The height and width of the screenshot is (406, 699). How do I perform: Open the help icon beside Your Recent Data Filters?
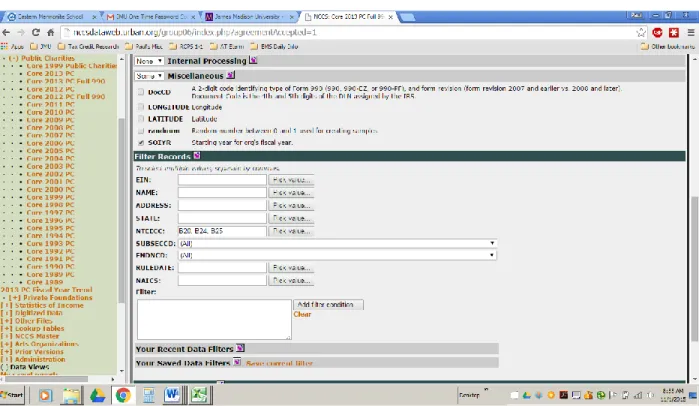[240, 348]
